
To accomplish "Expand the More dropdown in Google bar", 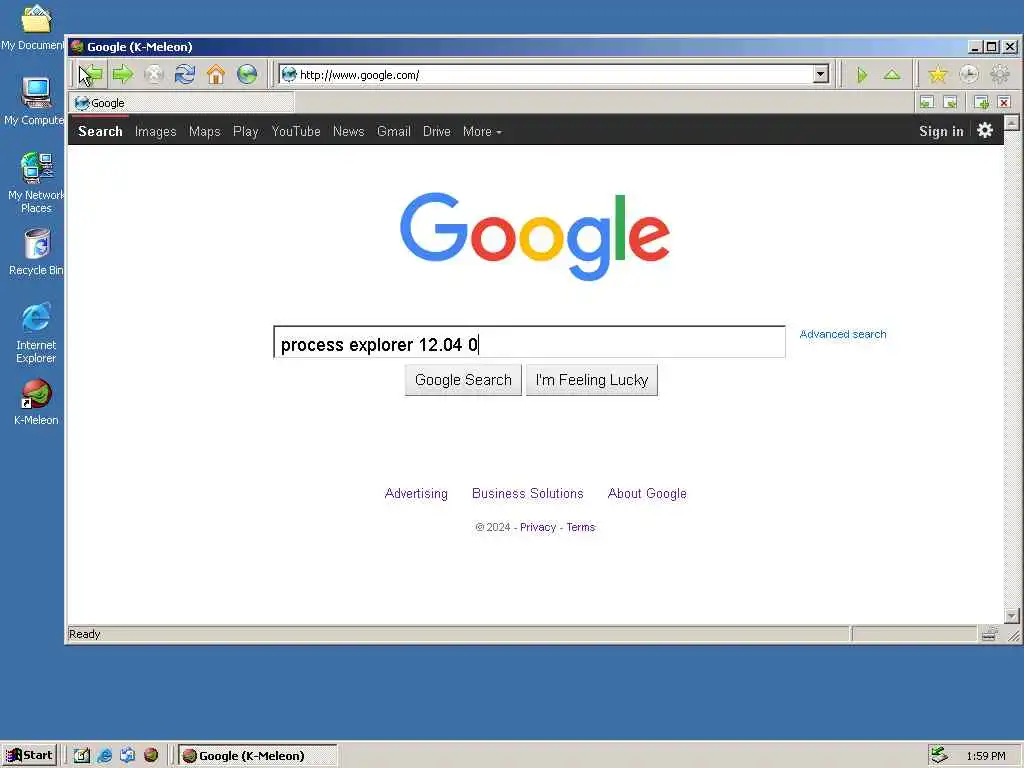I will [x=482, y=131].
